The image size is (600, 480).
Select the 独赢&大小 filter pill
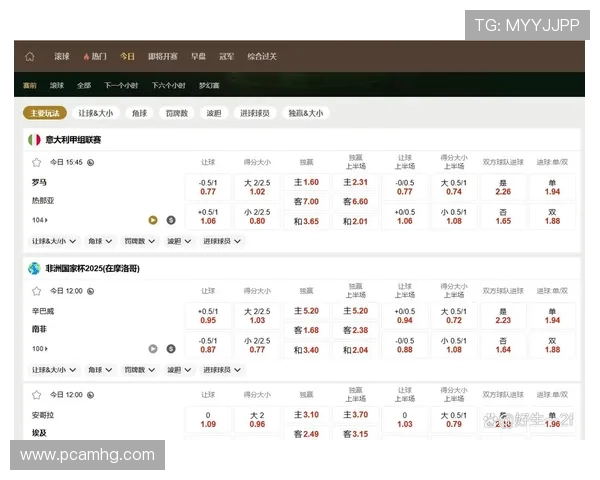point(306,113)
